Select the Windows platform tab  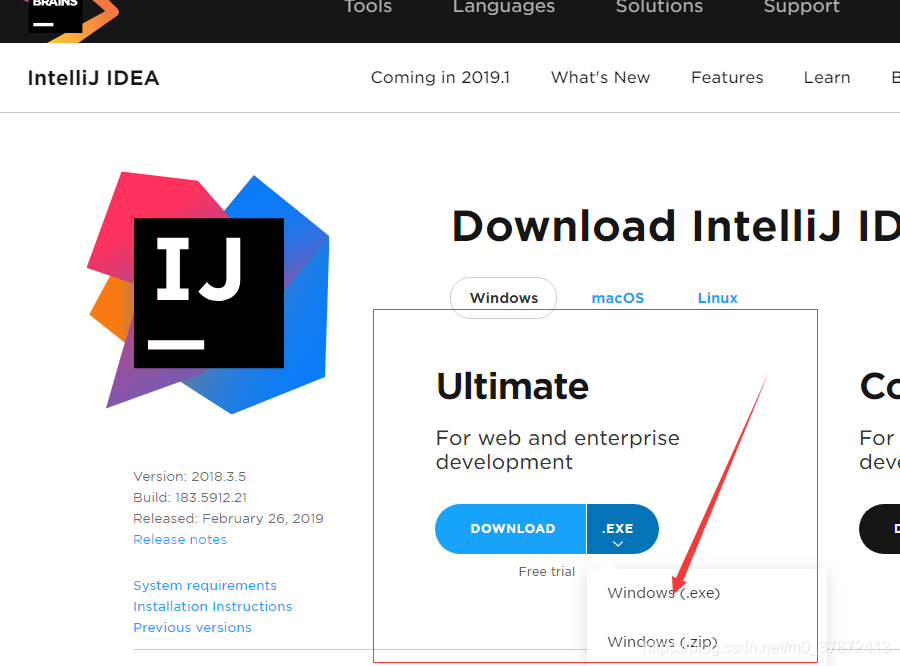(503, 298)
